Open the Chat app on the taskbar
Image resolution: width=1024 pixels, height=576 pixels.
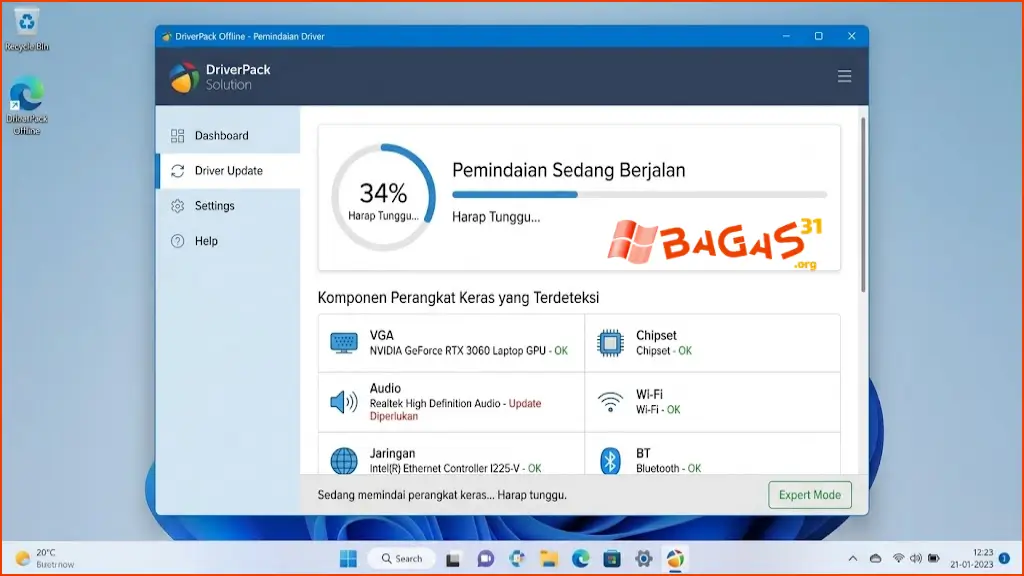[485, 559]
